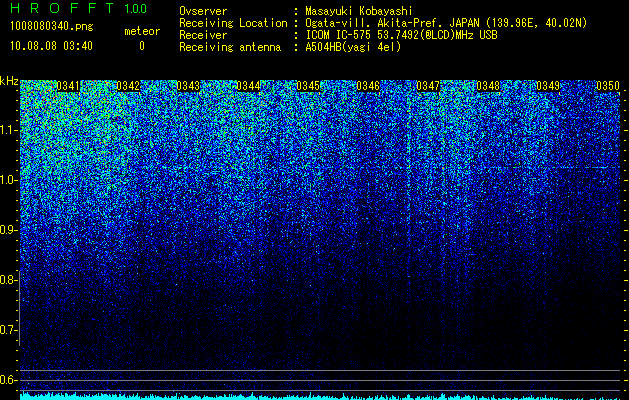
Task: Click the 0.6 frequency axis label
Action: (8, 380)
